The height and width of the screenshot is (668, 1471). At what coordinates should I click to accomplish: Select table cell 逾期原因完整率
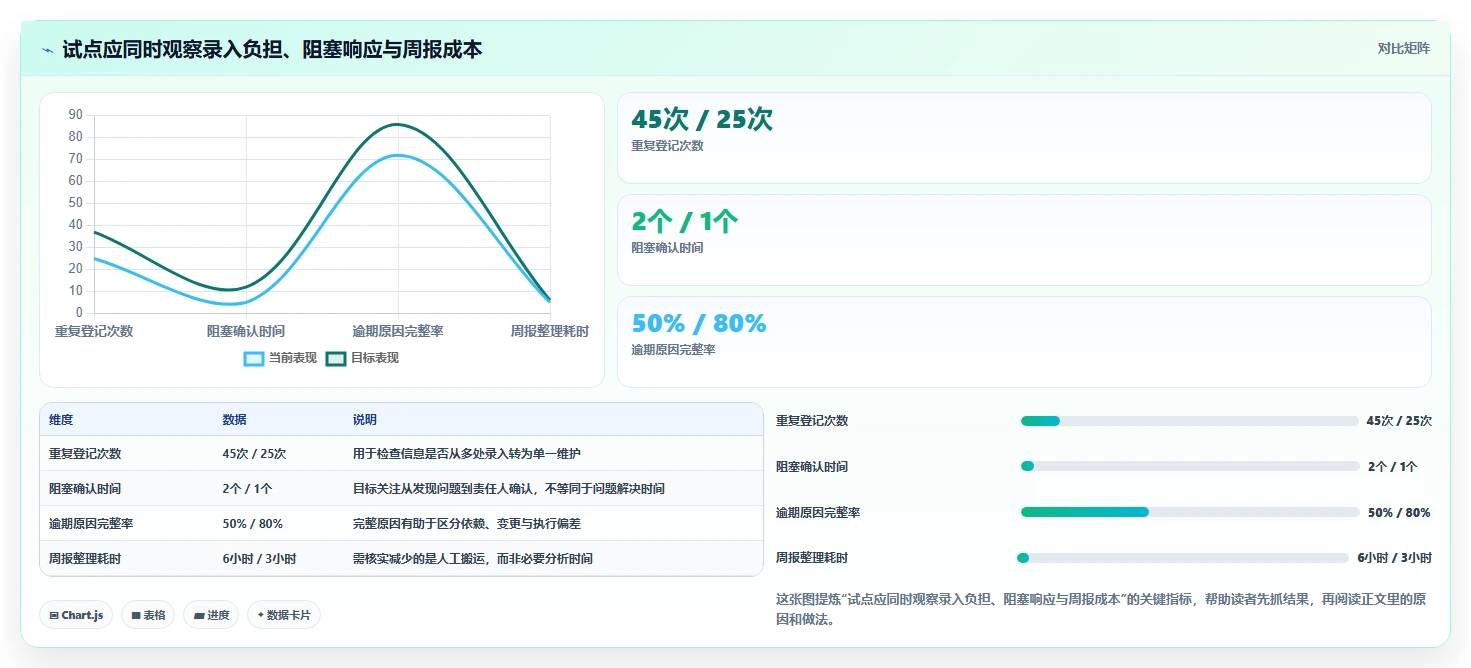[x=91, y=524]
